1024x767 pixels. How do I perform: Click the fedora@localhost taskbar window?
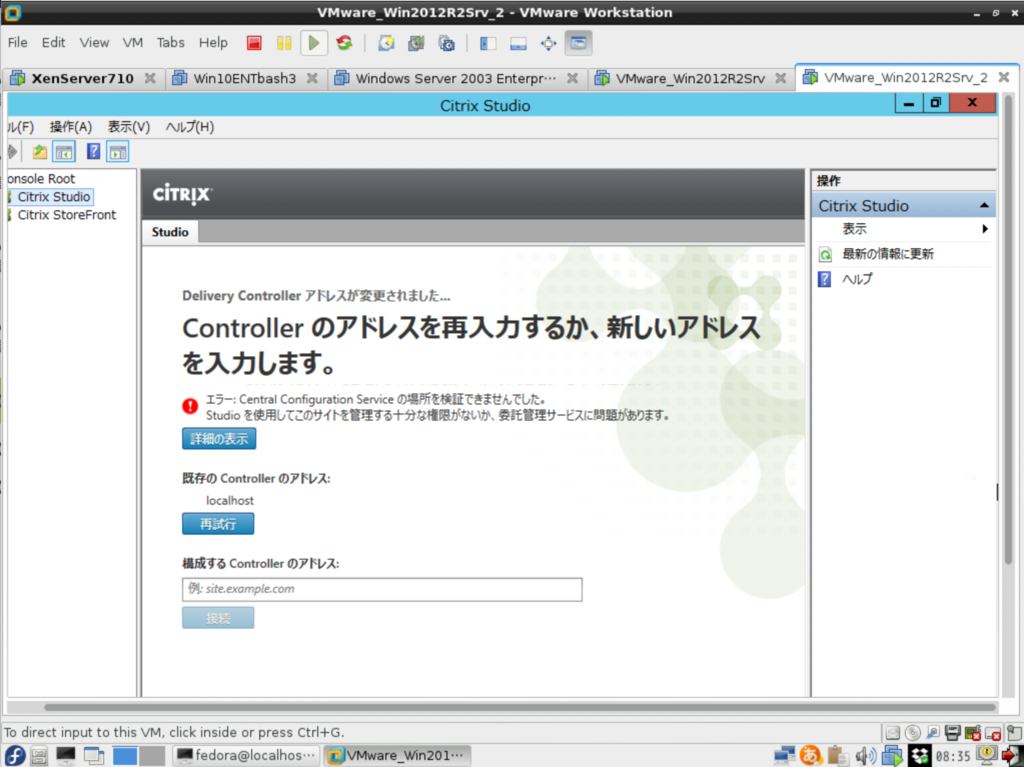tap(248, 756)
